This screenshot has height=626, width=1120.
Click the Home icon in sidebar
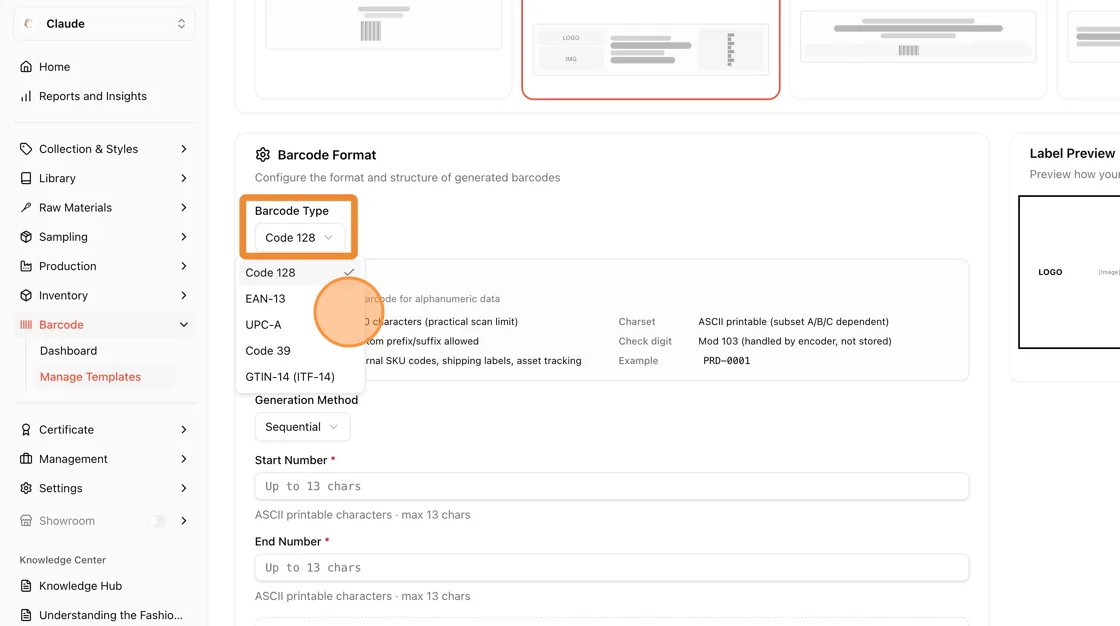26,66
